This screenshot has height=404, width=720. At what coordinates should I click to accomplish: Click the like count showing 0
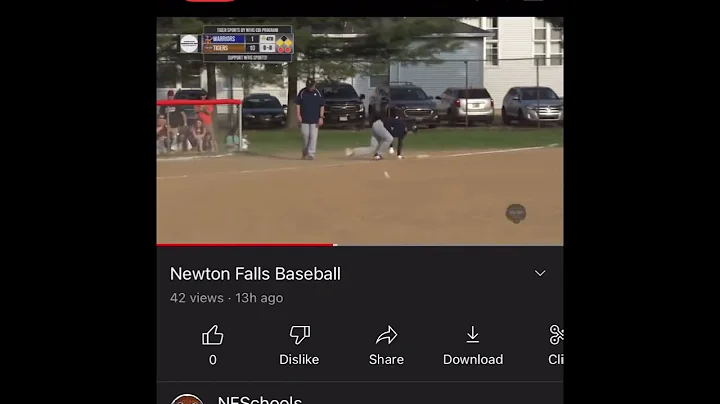(x=213, y=359)
